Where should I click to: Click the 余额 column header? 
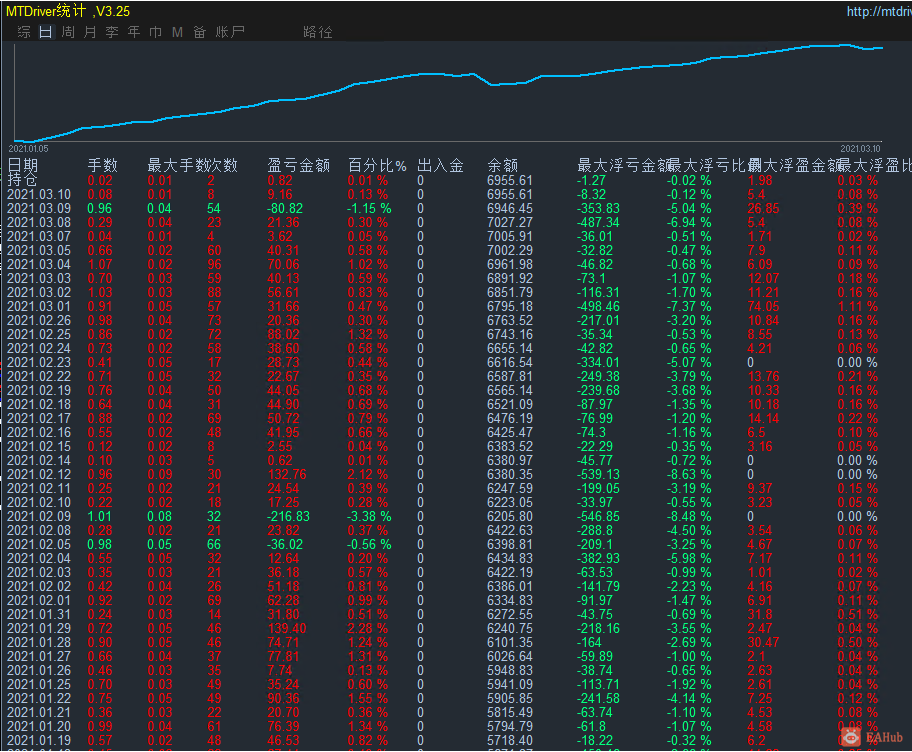(x=503, y=165)
